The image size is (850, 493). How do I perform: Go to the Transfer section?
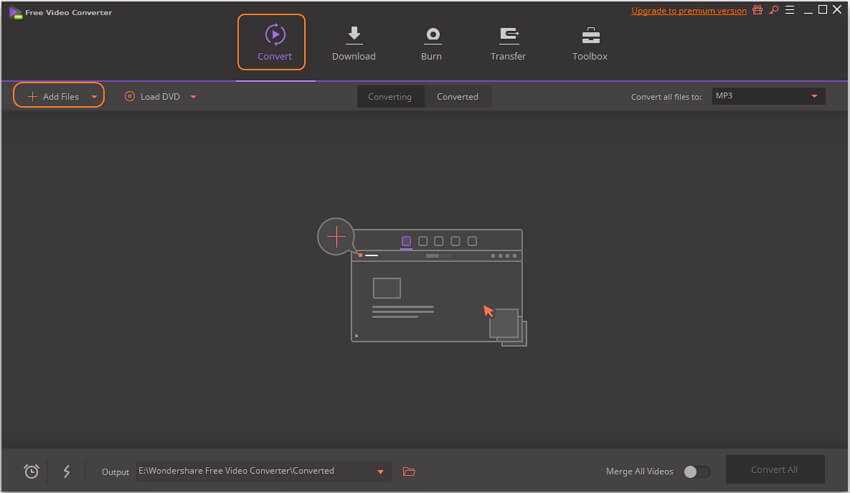pyautogui.click(x=508, y=44)
